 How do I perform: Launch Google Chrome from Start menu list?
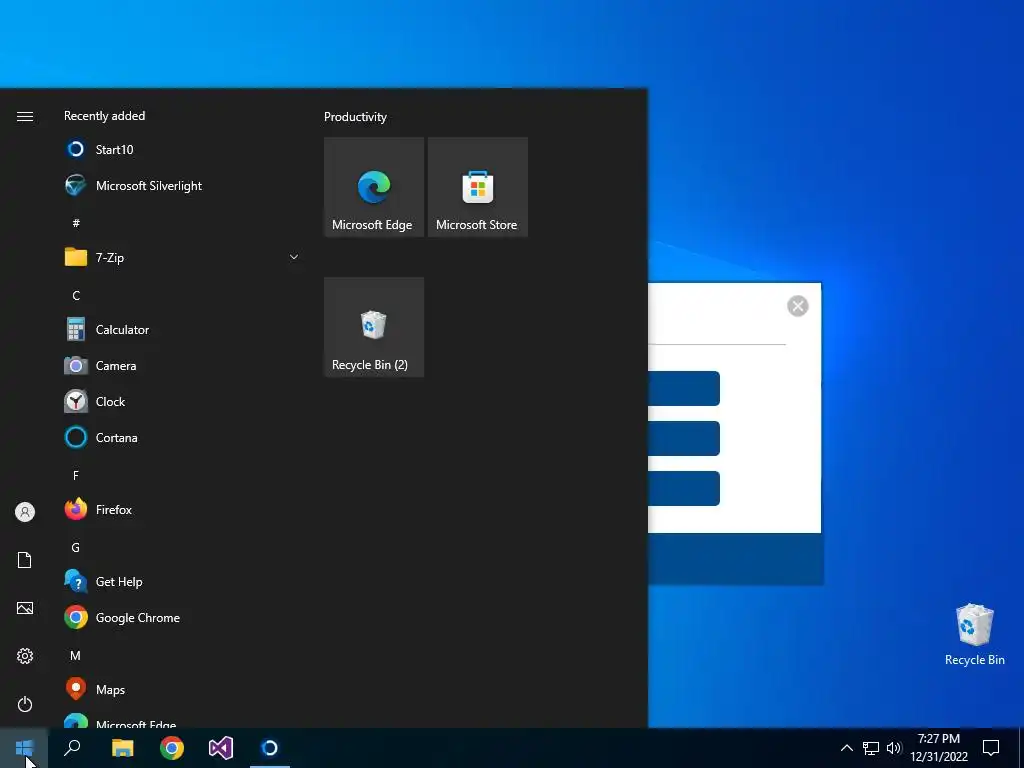183,618
